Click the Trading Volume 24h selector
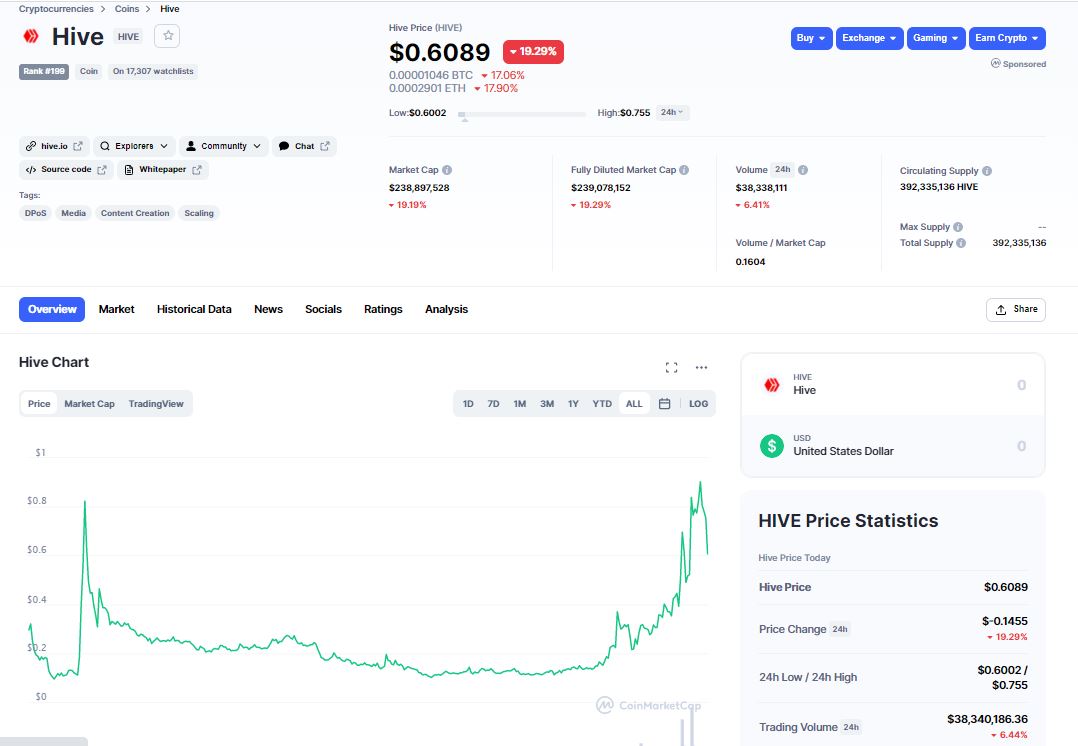 tap(851, 727)
